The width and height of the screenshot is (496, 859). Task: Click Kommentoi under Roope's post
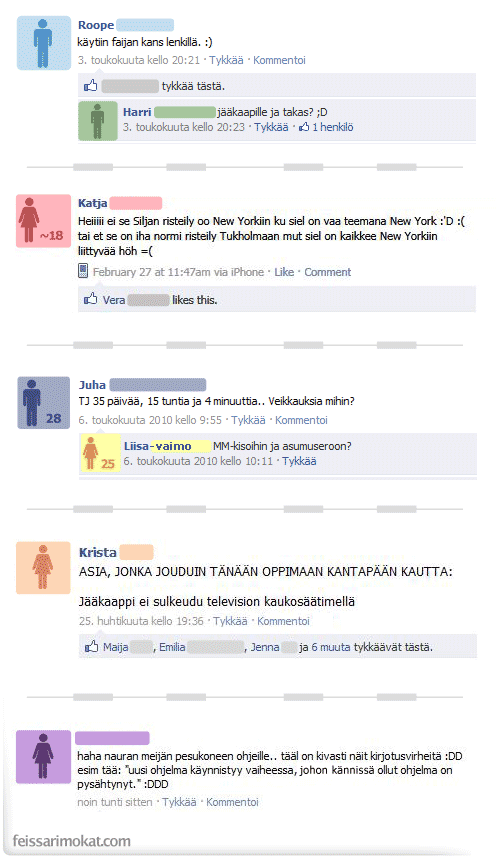[x=279, y=60]
